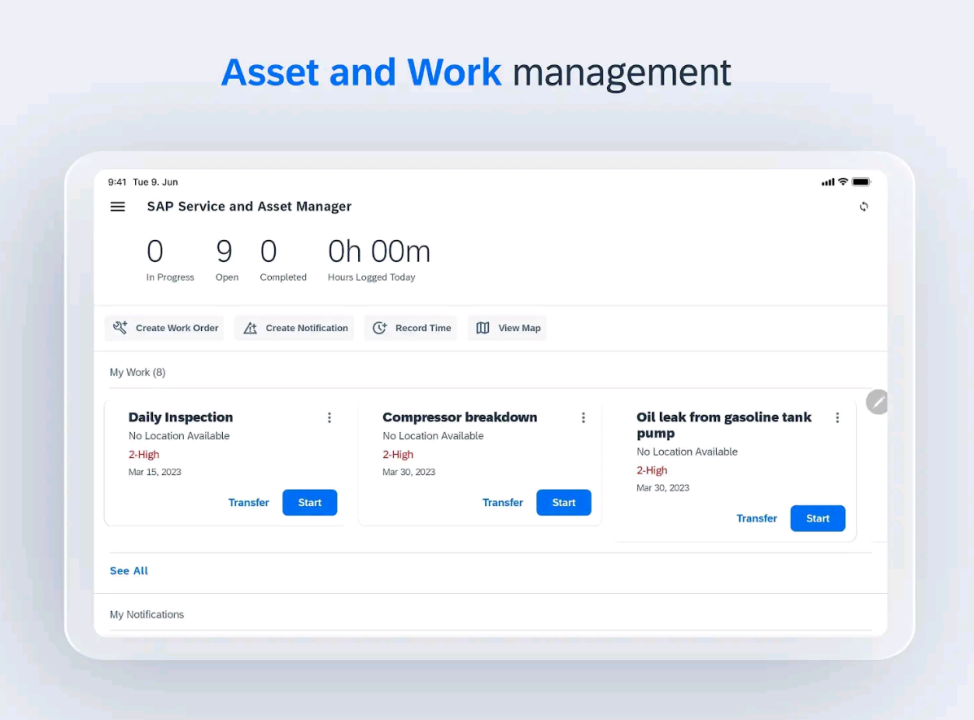Click the 2-High priority on Compressor breakdown
The height and width of the screenshot is (720, 974).
coord(398,455)
